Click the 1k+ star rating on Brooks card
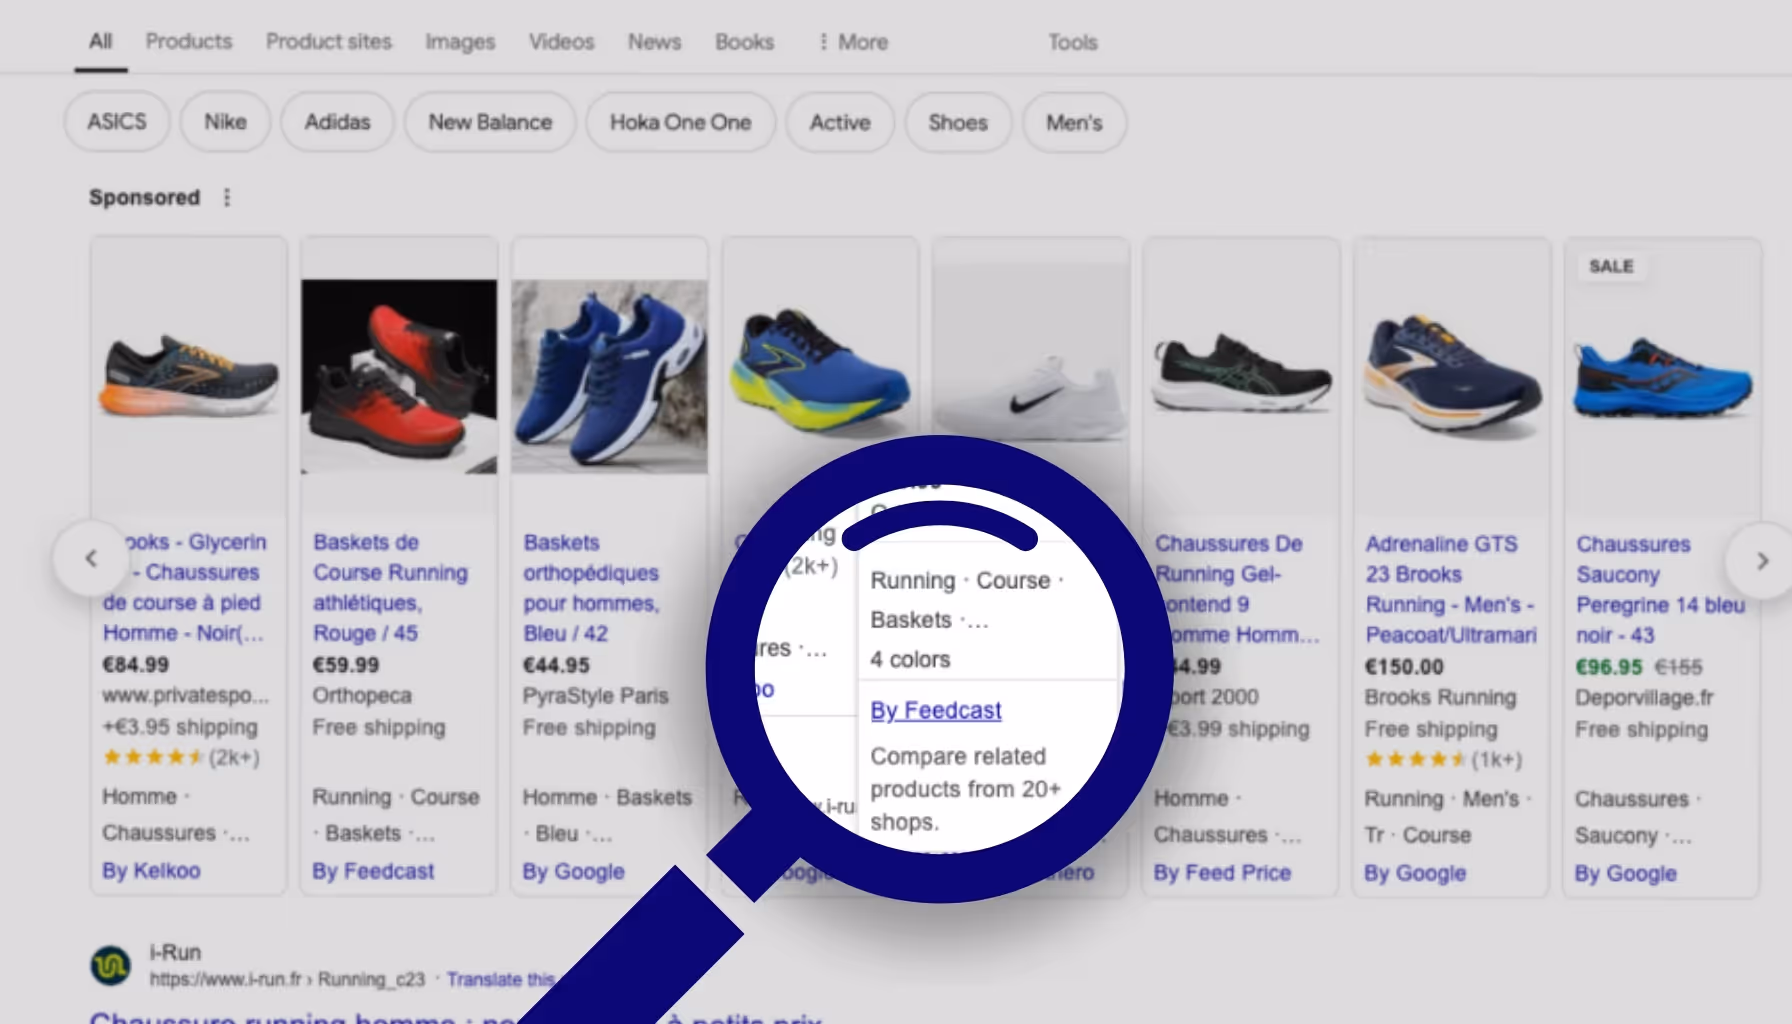The height and width of the screenshot is (1024, 1792). pos(1443,760)
